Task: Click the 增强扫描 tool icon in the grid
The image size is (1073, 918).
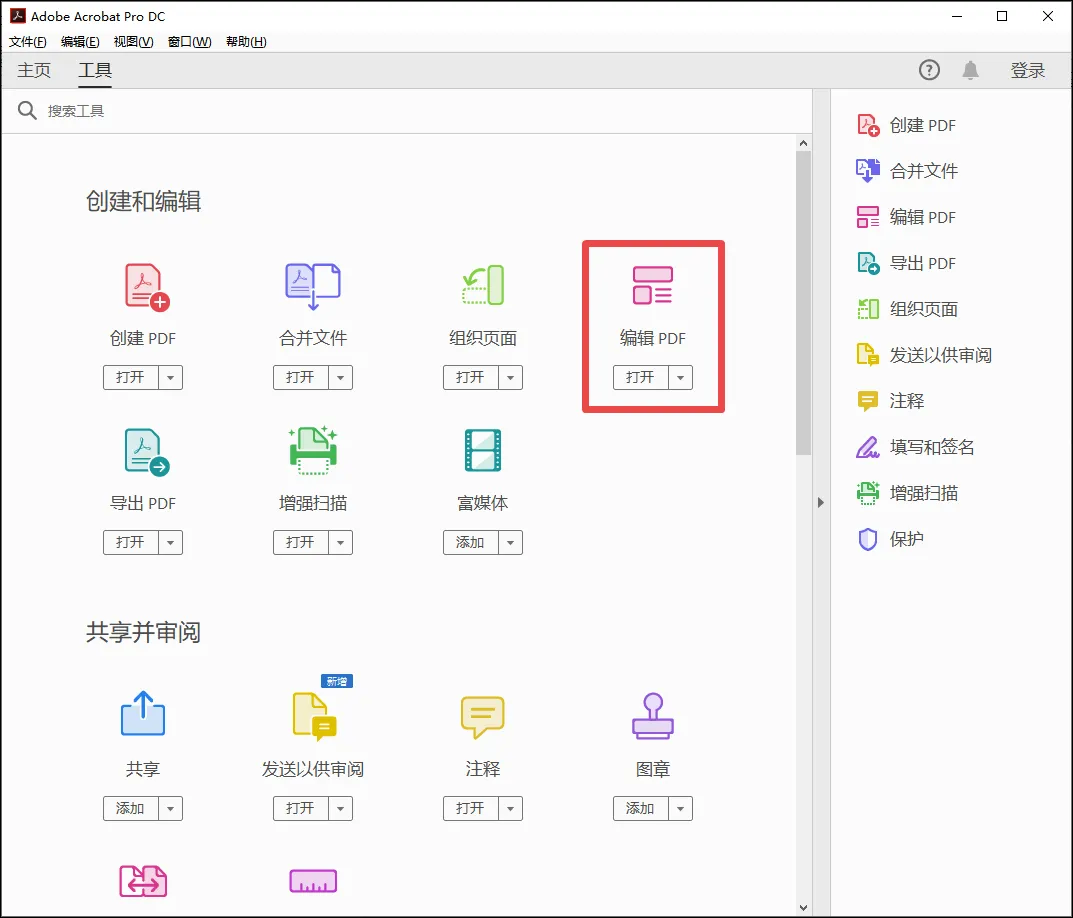Action: click(313, 450)
